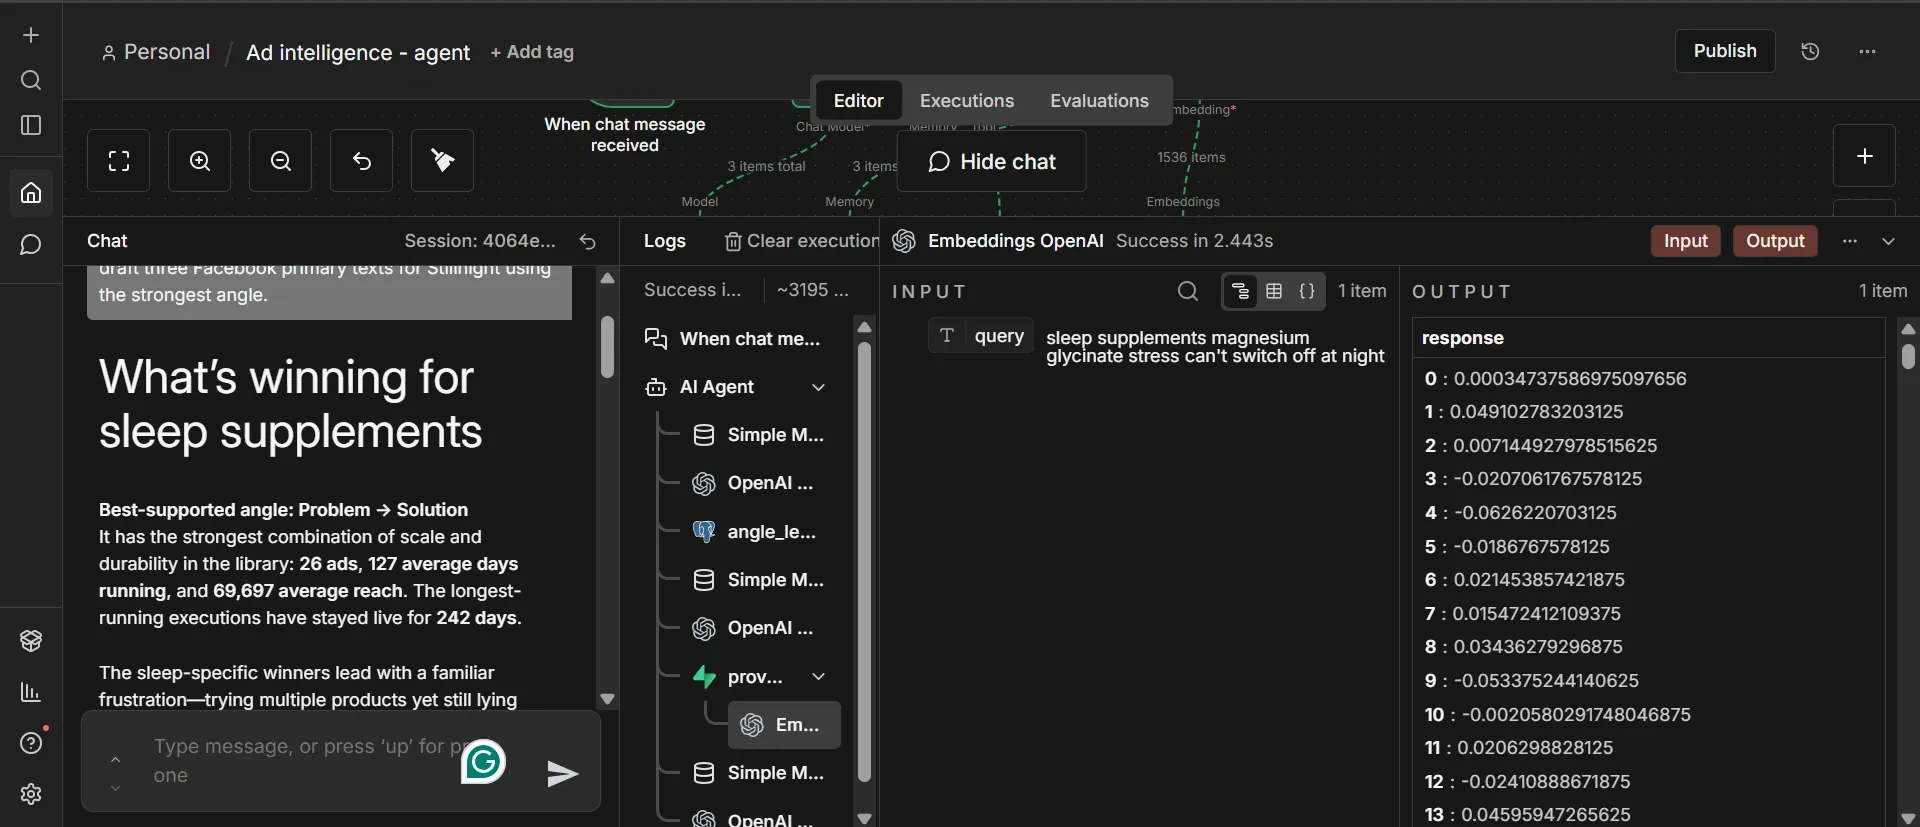Switch input view to JSON mode
The image size is (1920, 827).
[1307, 291]
